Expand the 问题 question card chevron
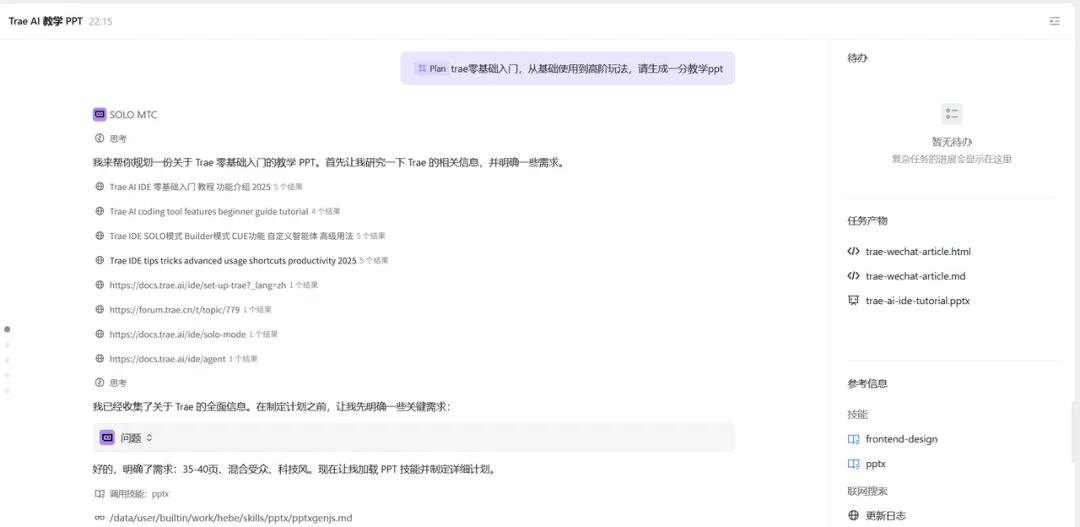The width and height of the screenshot is (1080, 527). pyautogui.click(x=149, y=437)
